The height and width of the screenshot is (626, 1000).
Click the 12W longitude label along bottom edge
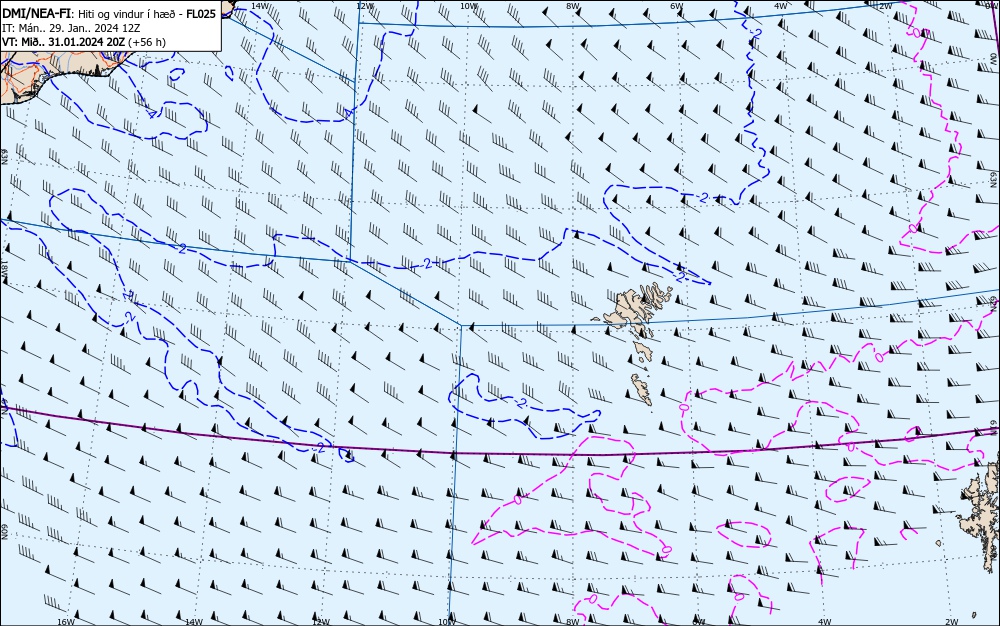[x=321, y=622]
